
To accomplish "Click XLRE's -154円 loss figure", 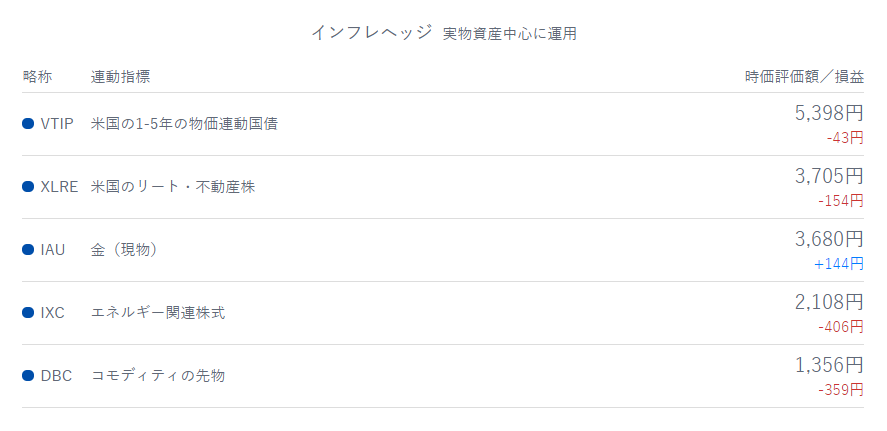I will pyautogui.click(x=840, y=201).
